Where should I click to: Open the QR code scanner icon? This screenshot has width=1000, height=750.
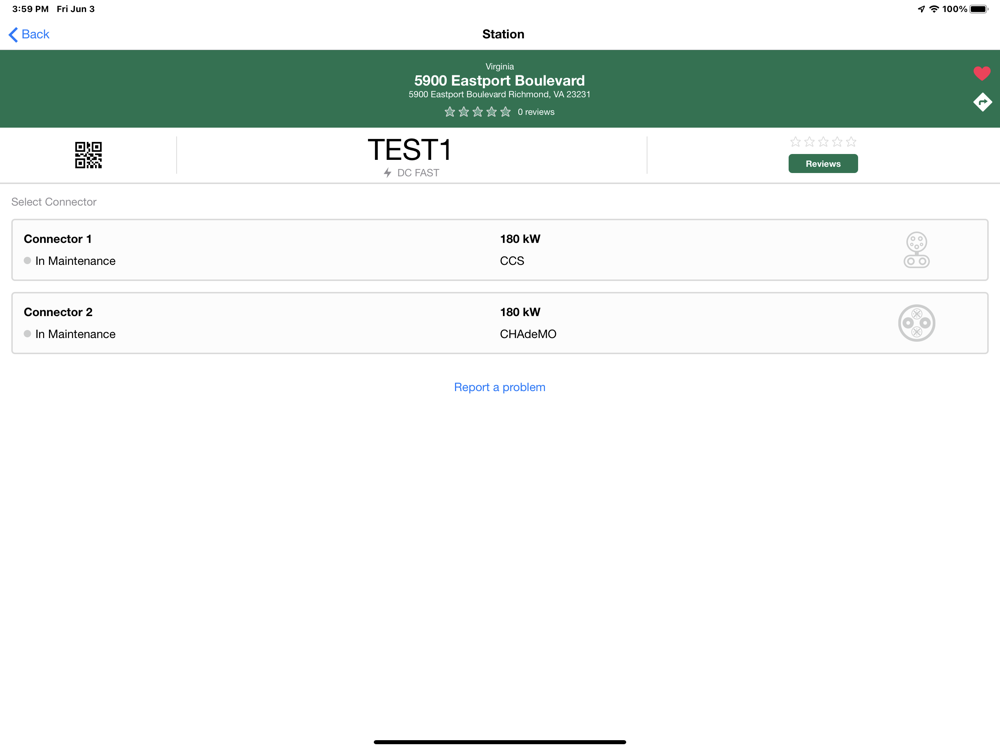point(88,155)
